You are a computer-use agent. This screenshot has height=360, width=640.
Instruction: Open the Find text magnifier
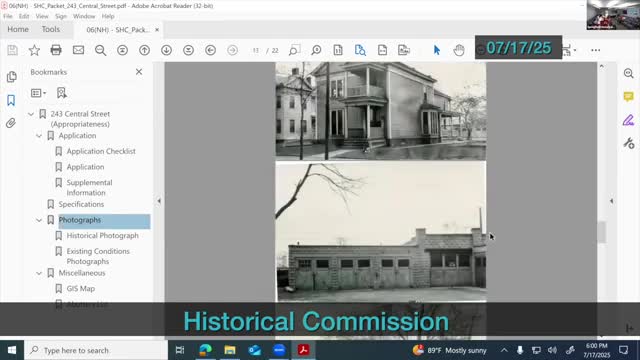click(x=100, y=50)
